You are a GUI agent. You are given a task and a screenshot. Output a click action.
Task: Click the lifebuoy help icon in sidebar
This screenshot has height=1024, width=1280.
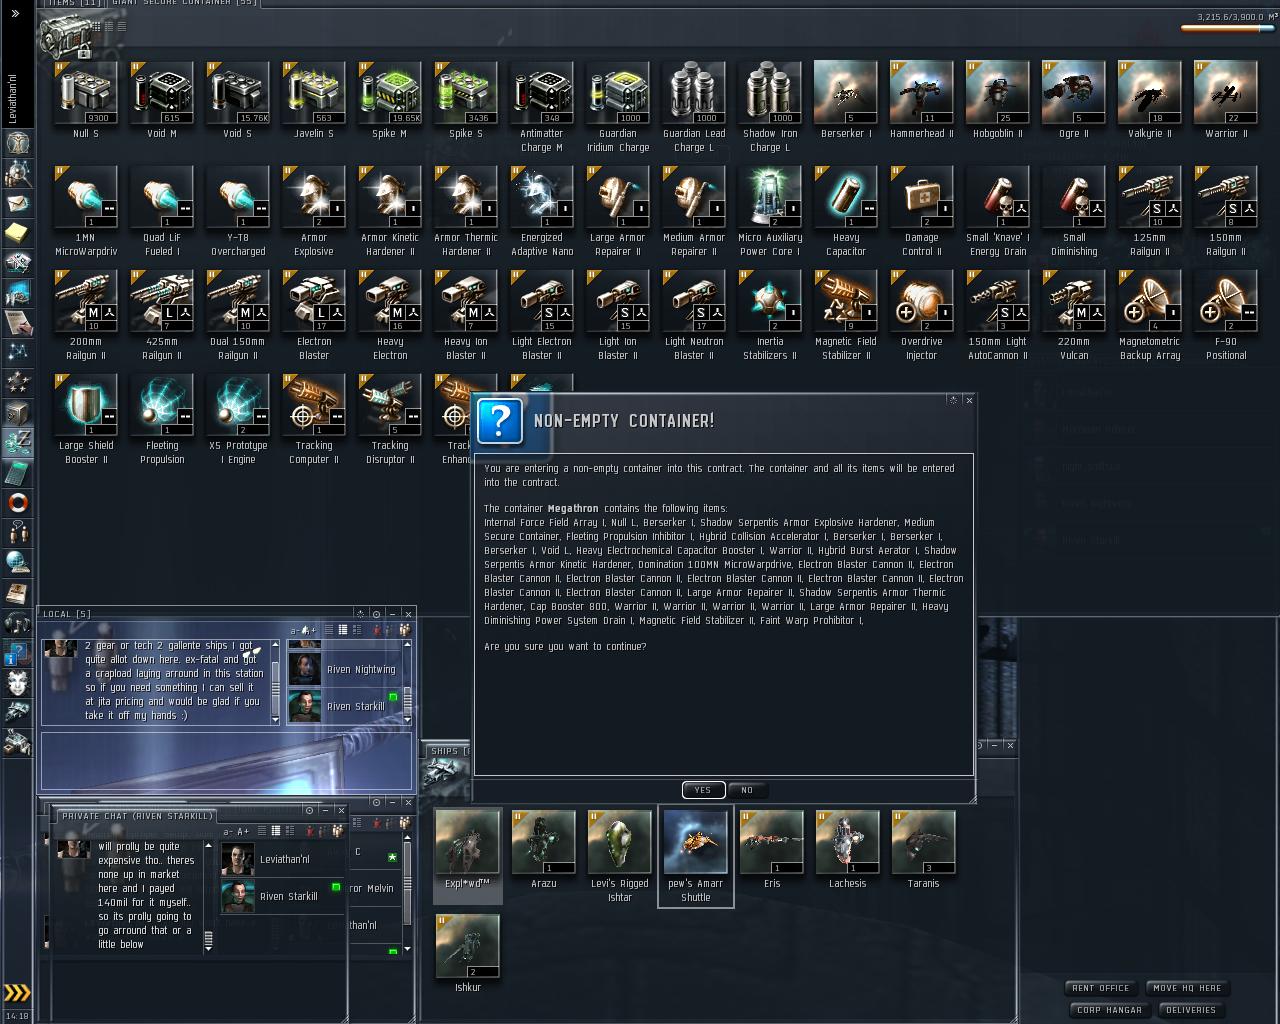click(x=17, y=502)
